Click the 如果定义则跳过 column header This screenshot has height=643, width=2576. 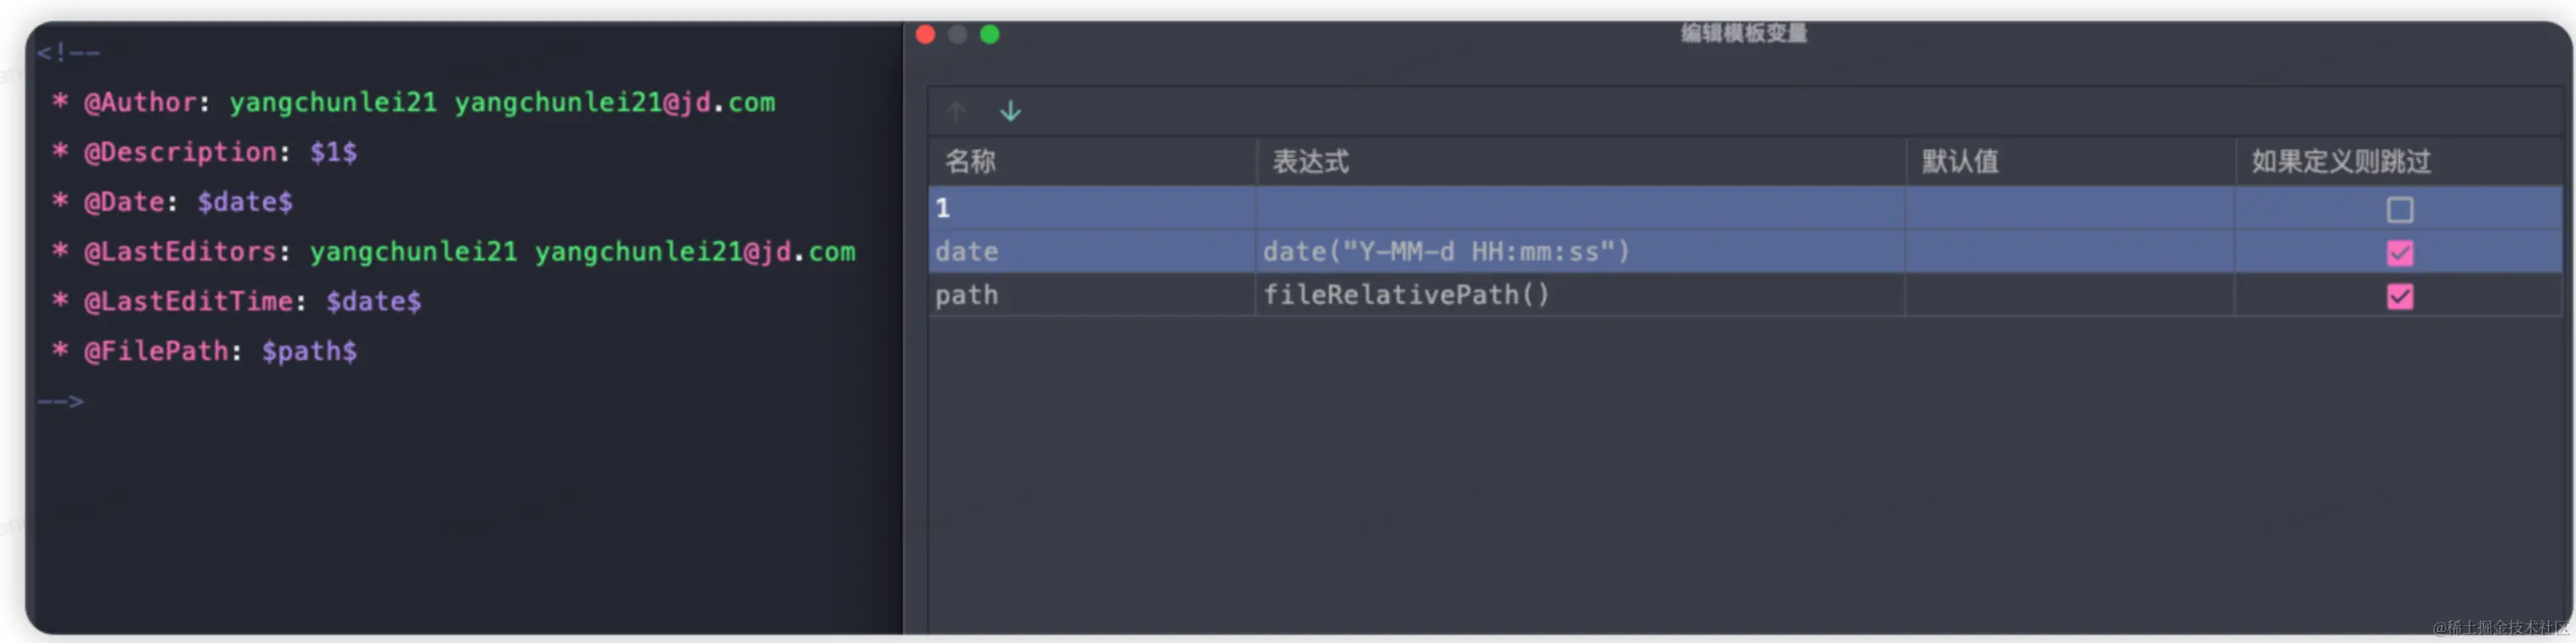pos(2340,162)
